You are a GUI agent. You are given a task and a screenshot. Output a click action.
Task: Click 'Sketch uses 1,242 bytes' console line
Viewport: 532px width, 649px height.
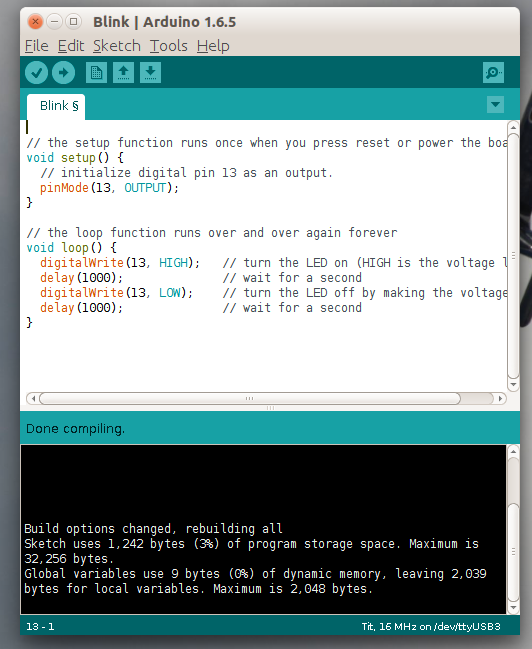(x=251, y=544)
